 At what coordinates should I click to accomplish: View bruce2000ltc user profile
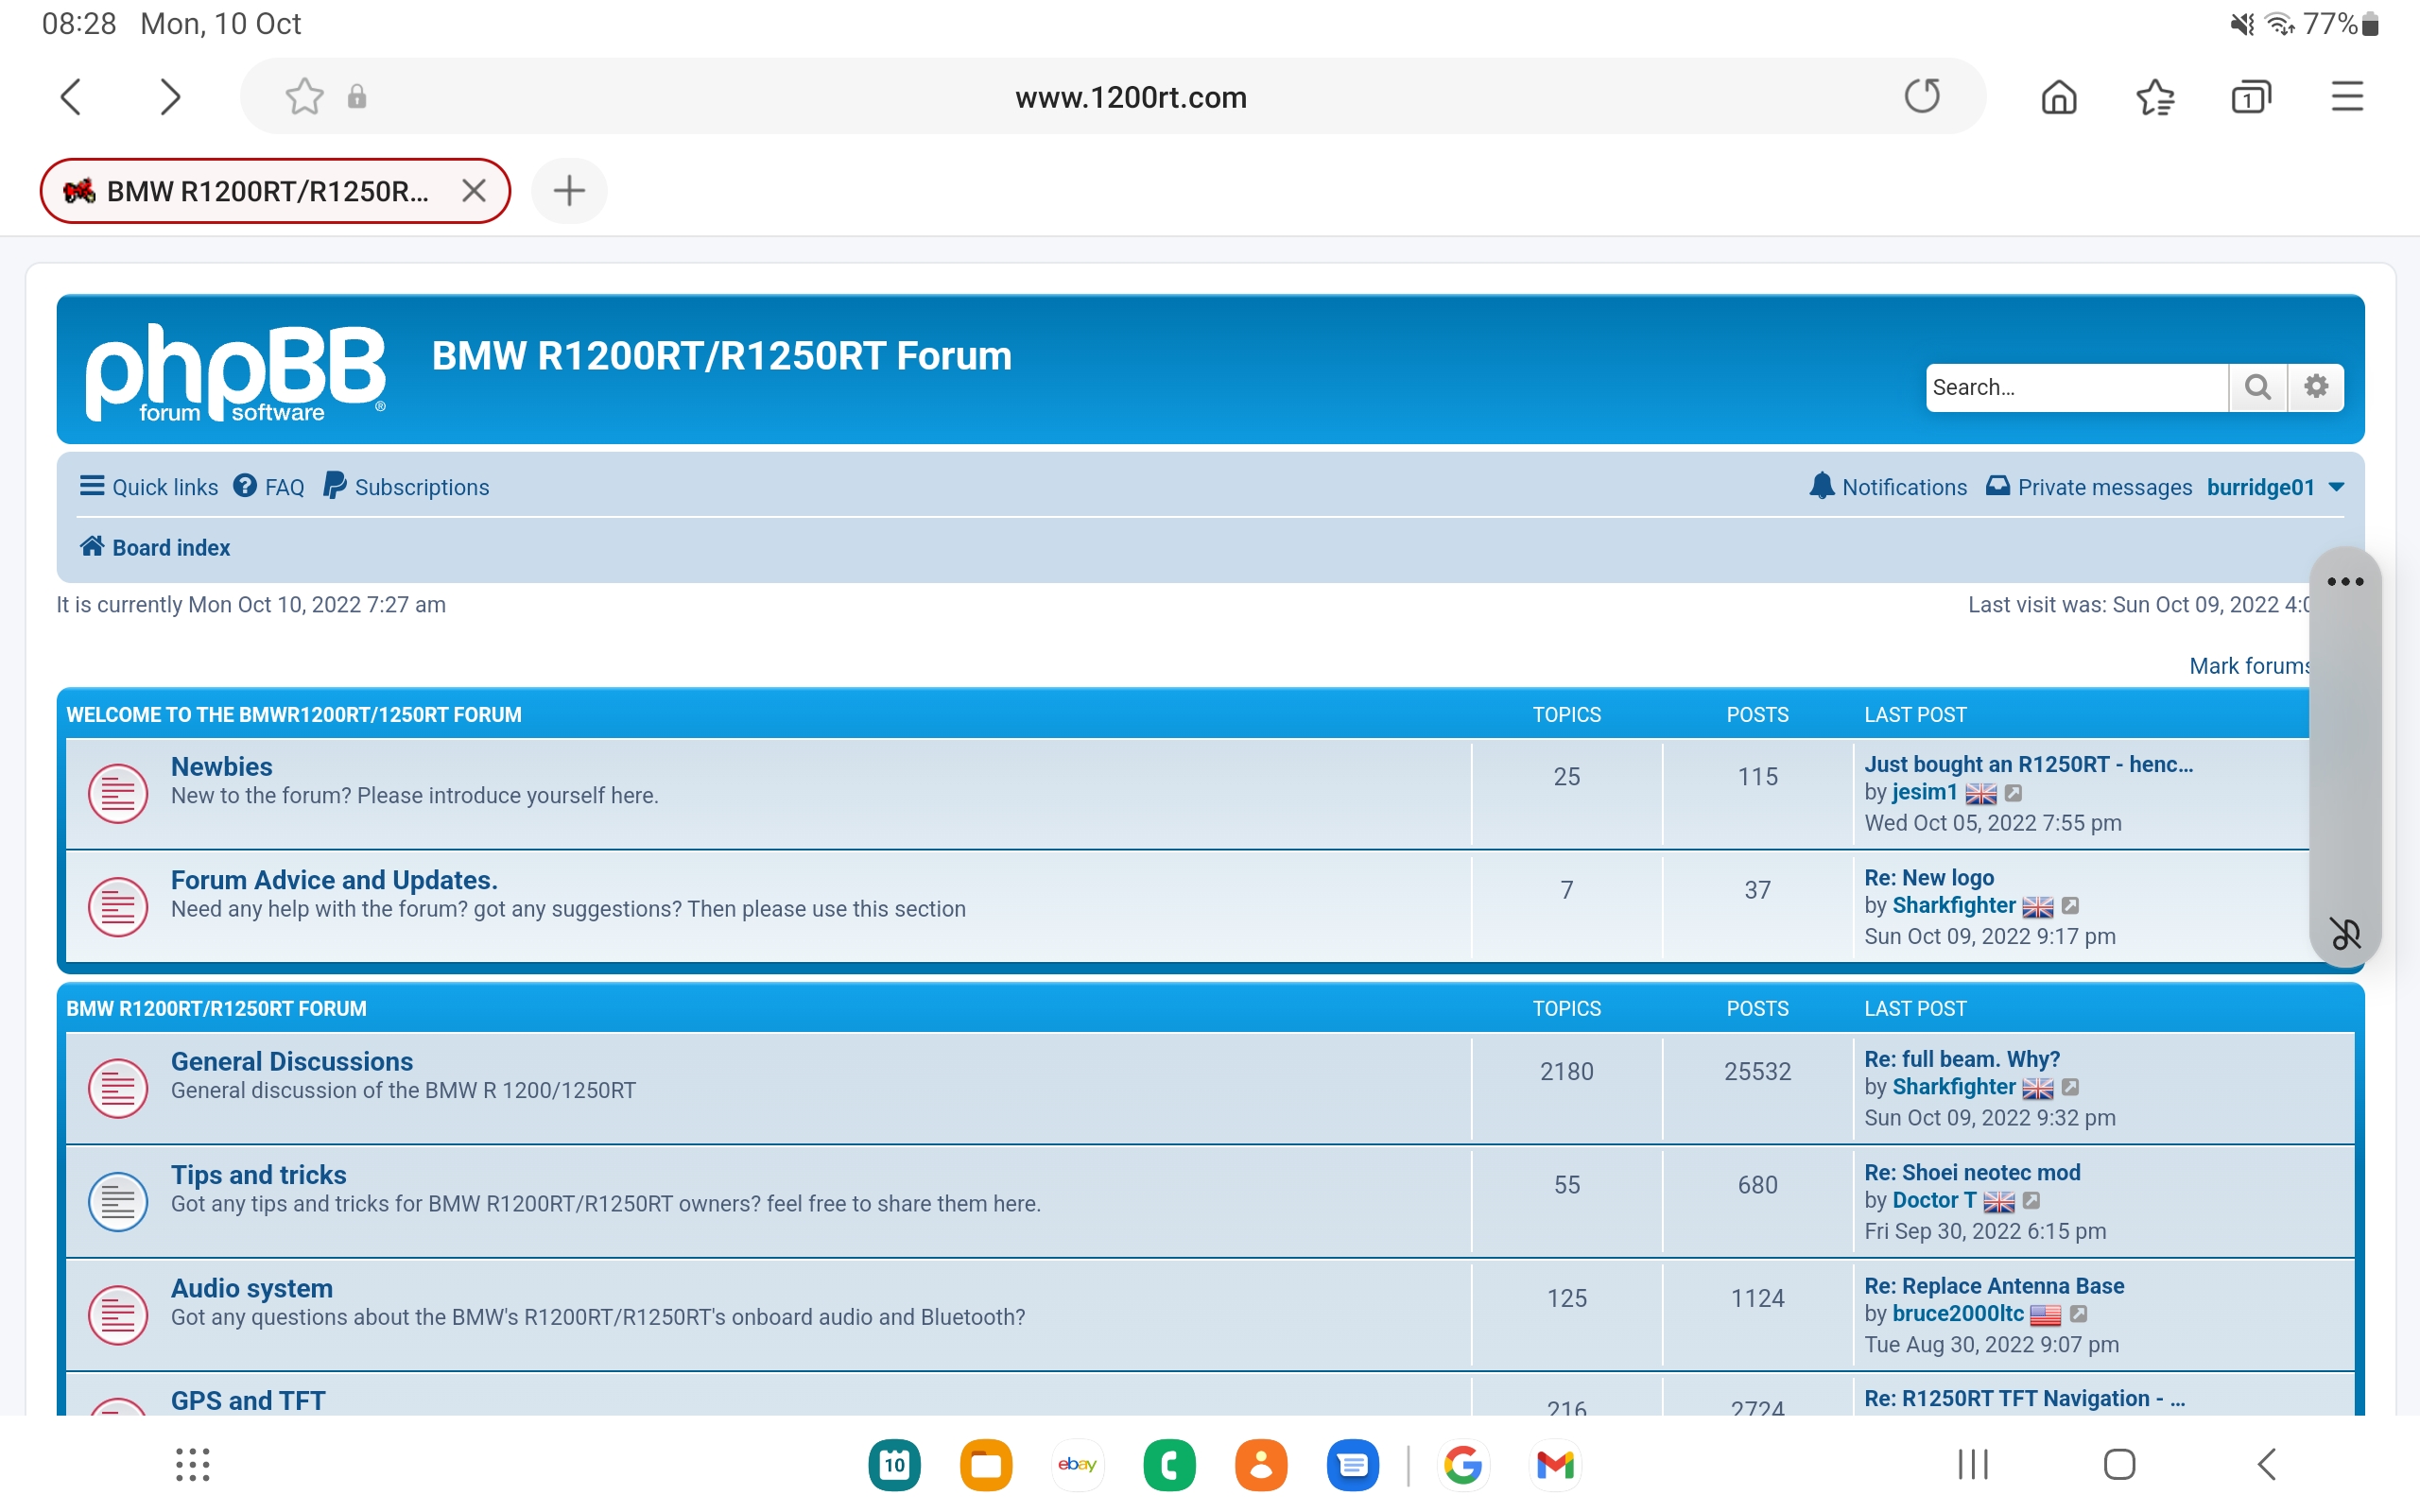coord(1957,1313)
